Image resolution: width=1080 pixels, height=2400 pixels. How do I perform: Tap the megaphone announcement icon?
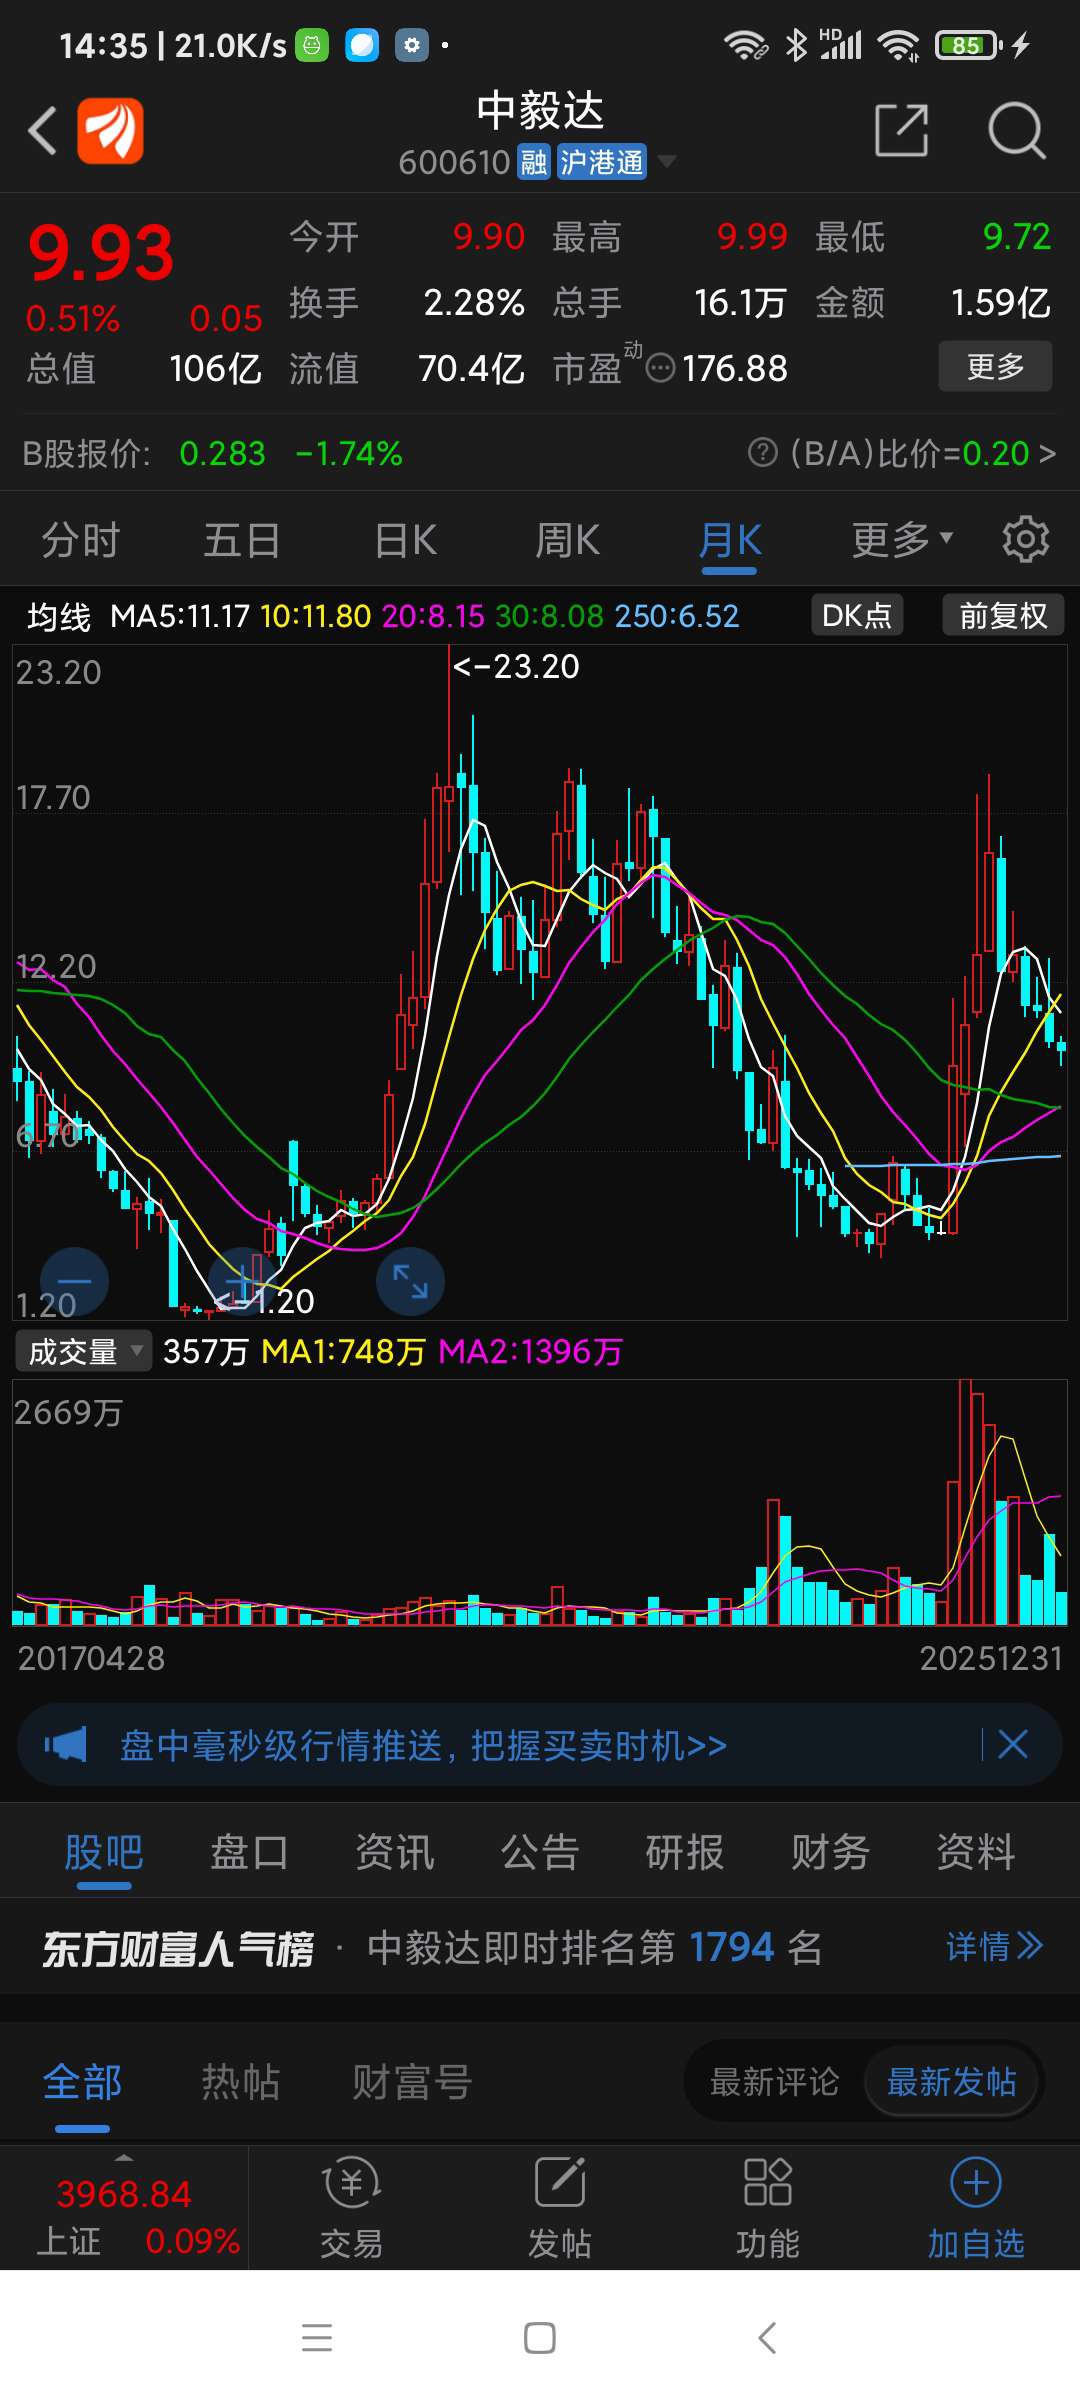[x=66, y=1745]
